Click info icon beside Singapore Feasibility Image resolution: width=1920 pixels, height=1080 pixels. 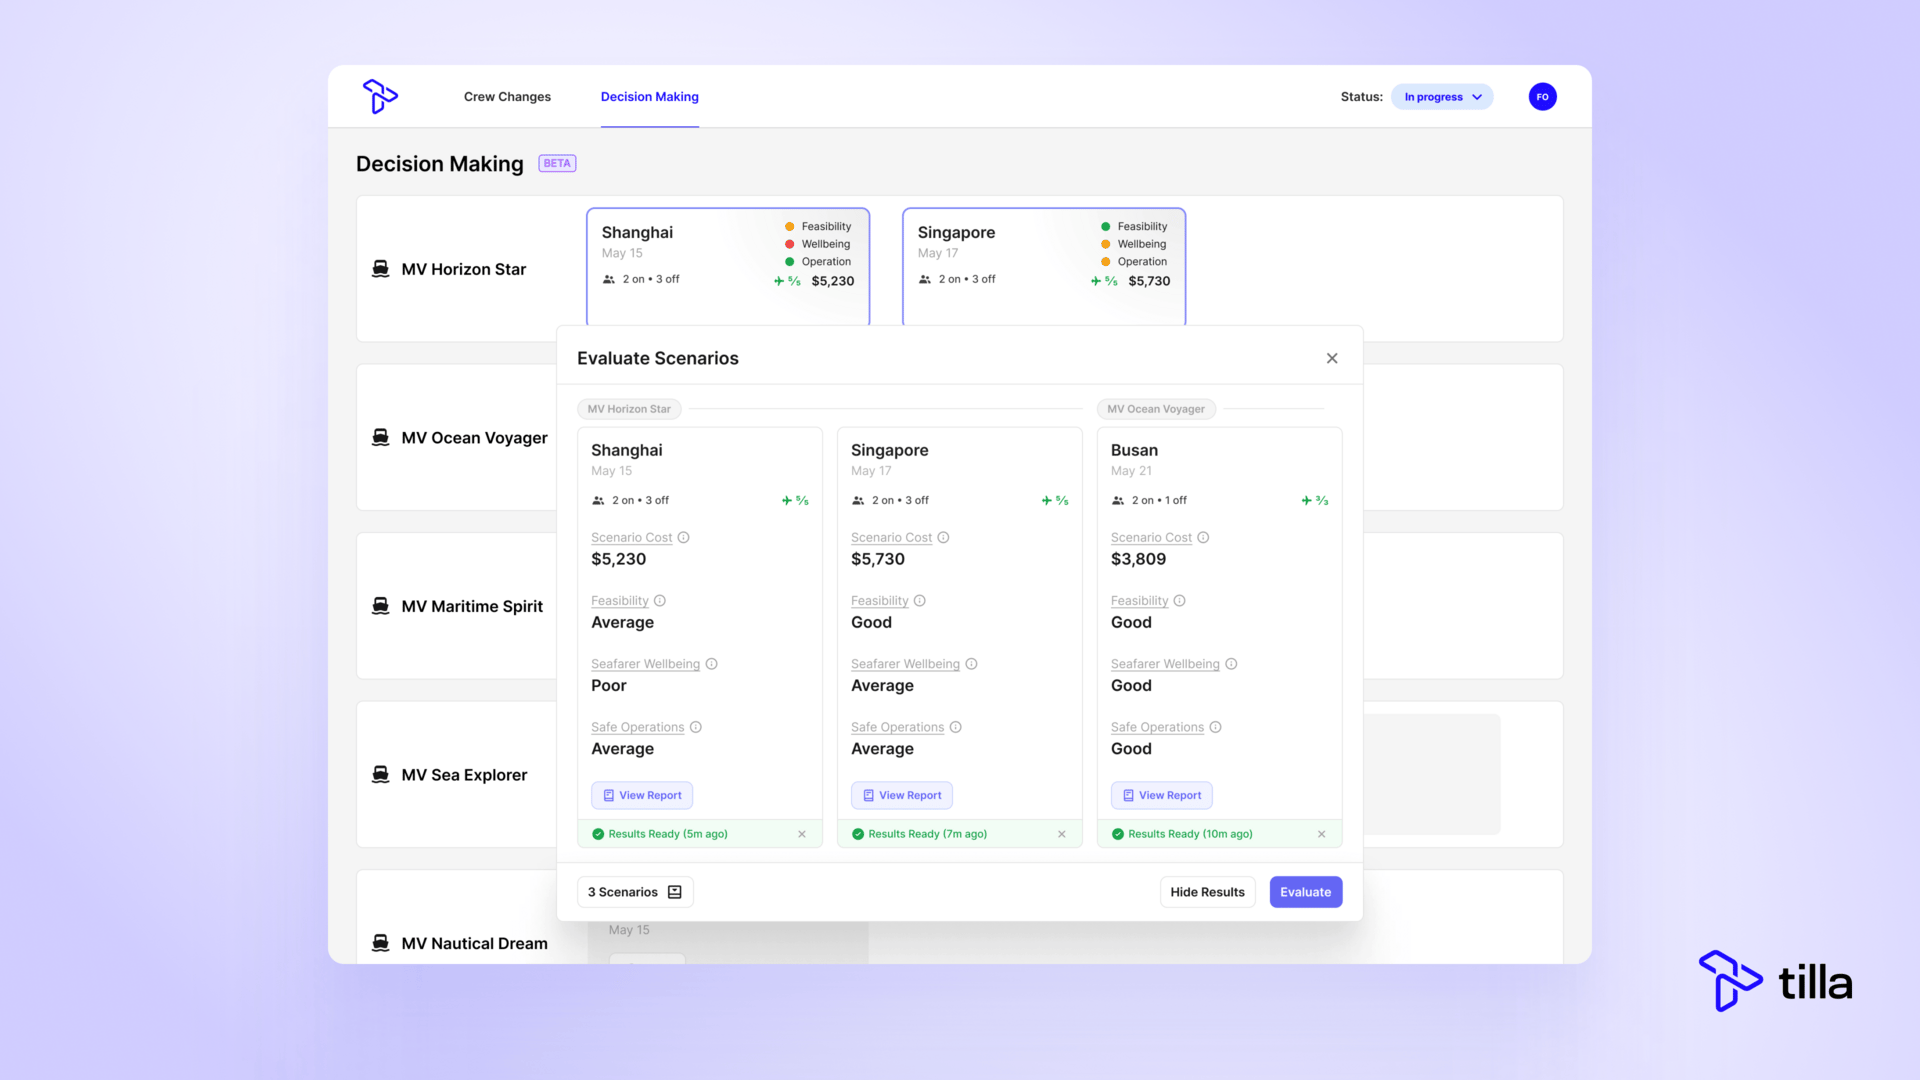(x=920, y=601)
